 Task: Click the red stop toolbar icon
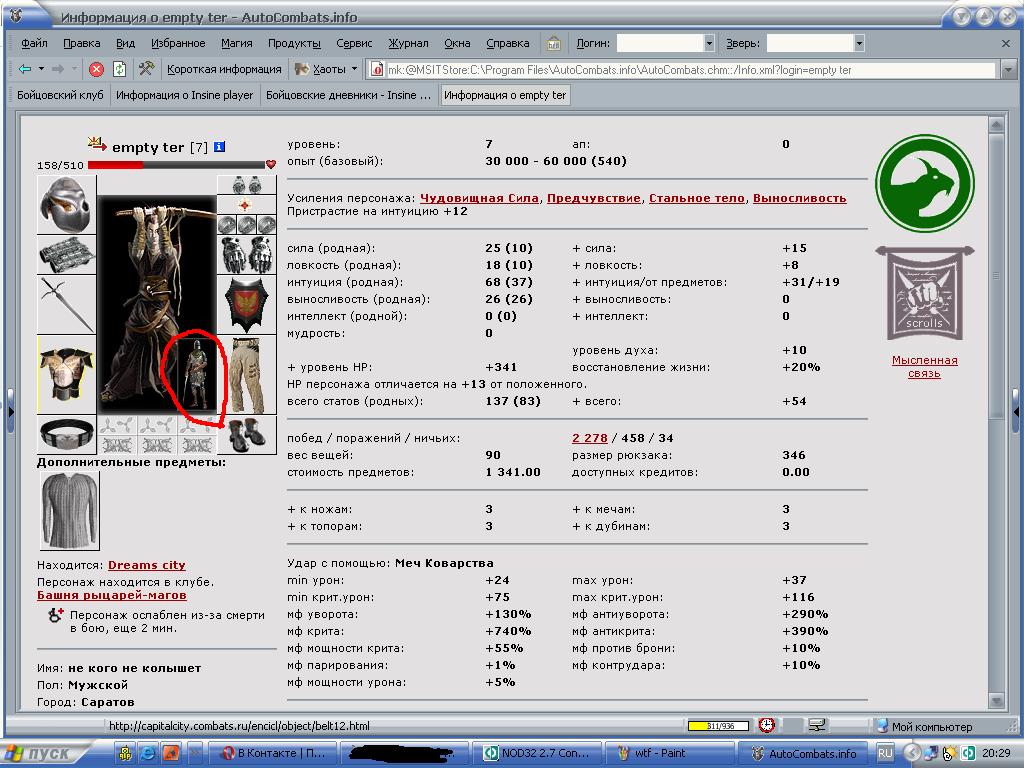pos(96,69)
